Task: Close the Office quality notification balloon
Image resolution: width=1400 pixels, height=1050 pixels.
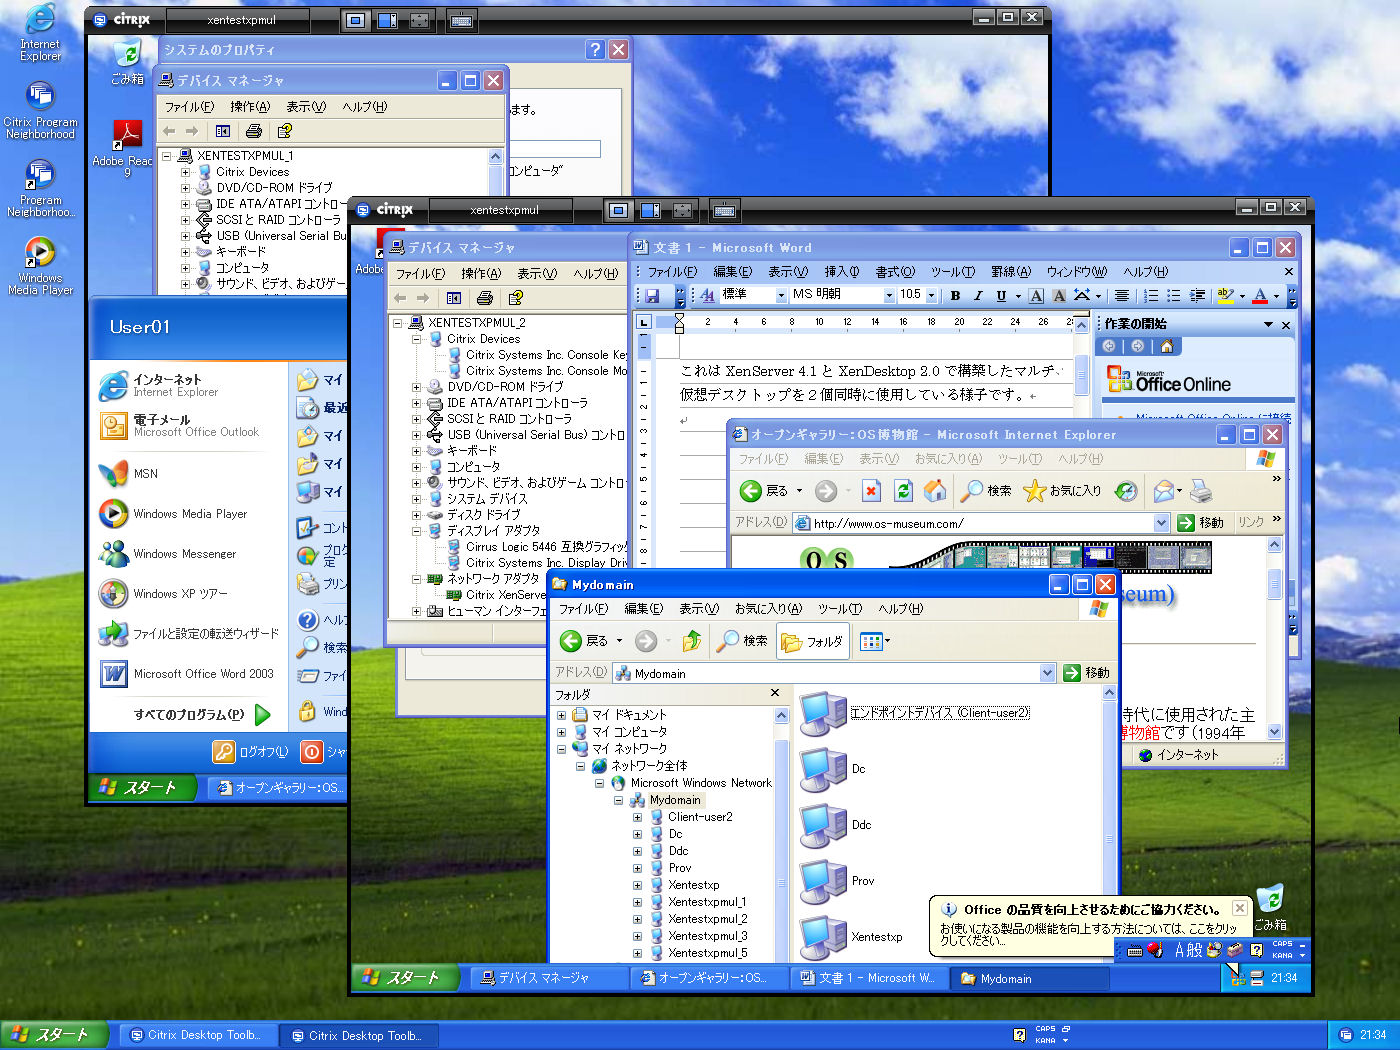Action: [x=1239, y=908]
